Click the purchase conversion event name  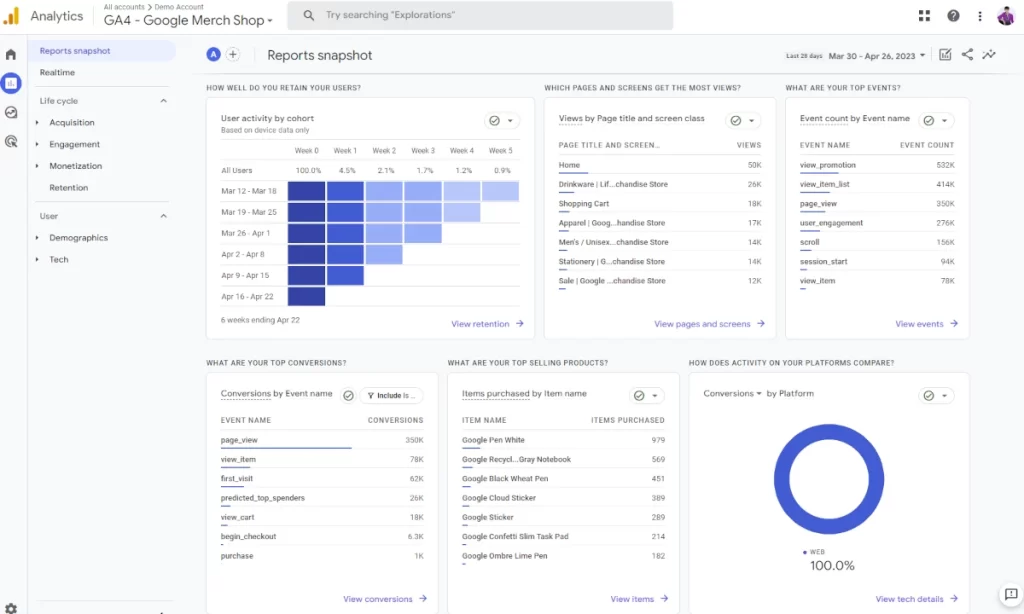236,556
